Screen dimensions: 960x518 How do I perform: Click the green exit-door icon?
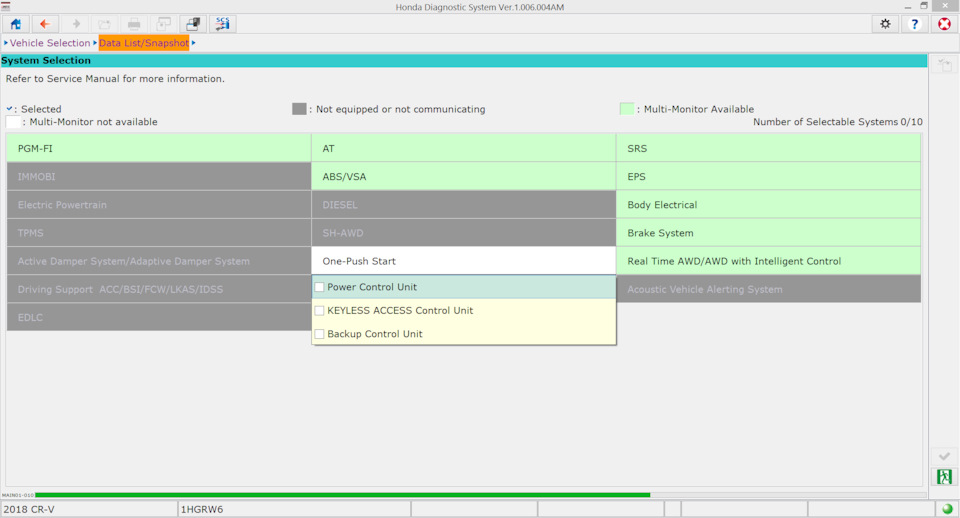point(944,476)
